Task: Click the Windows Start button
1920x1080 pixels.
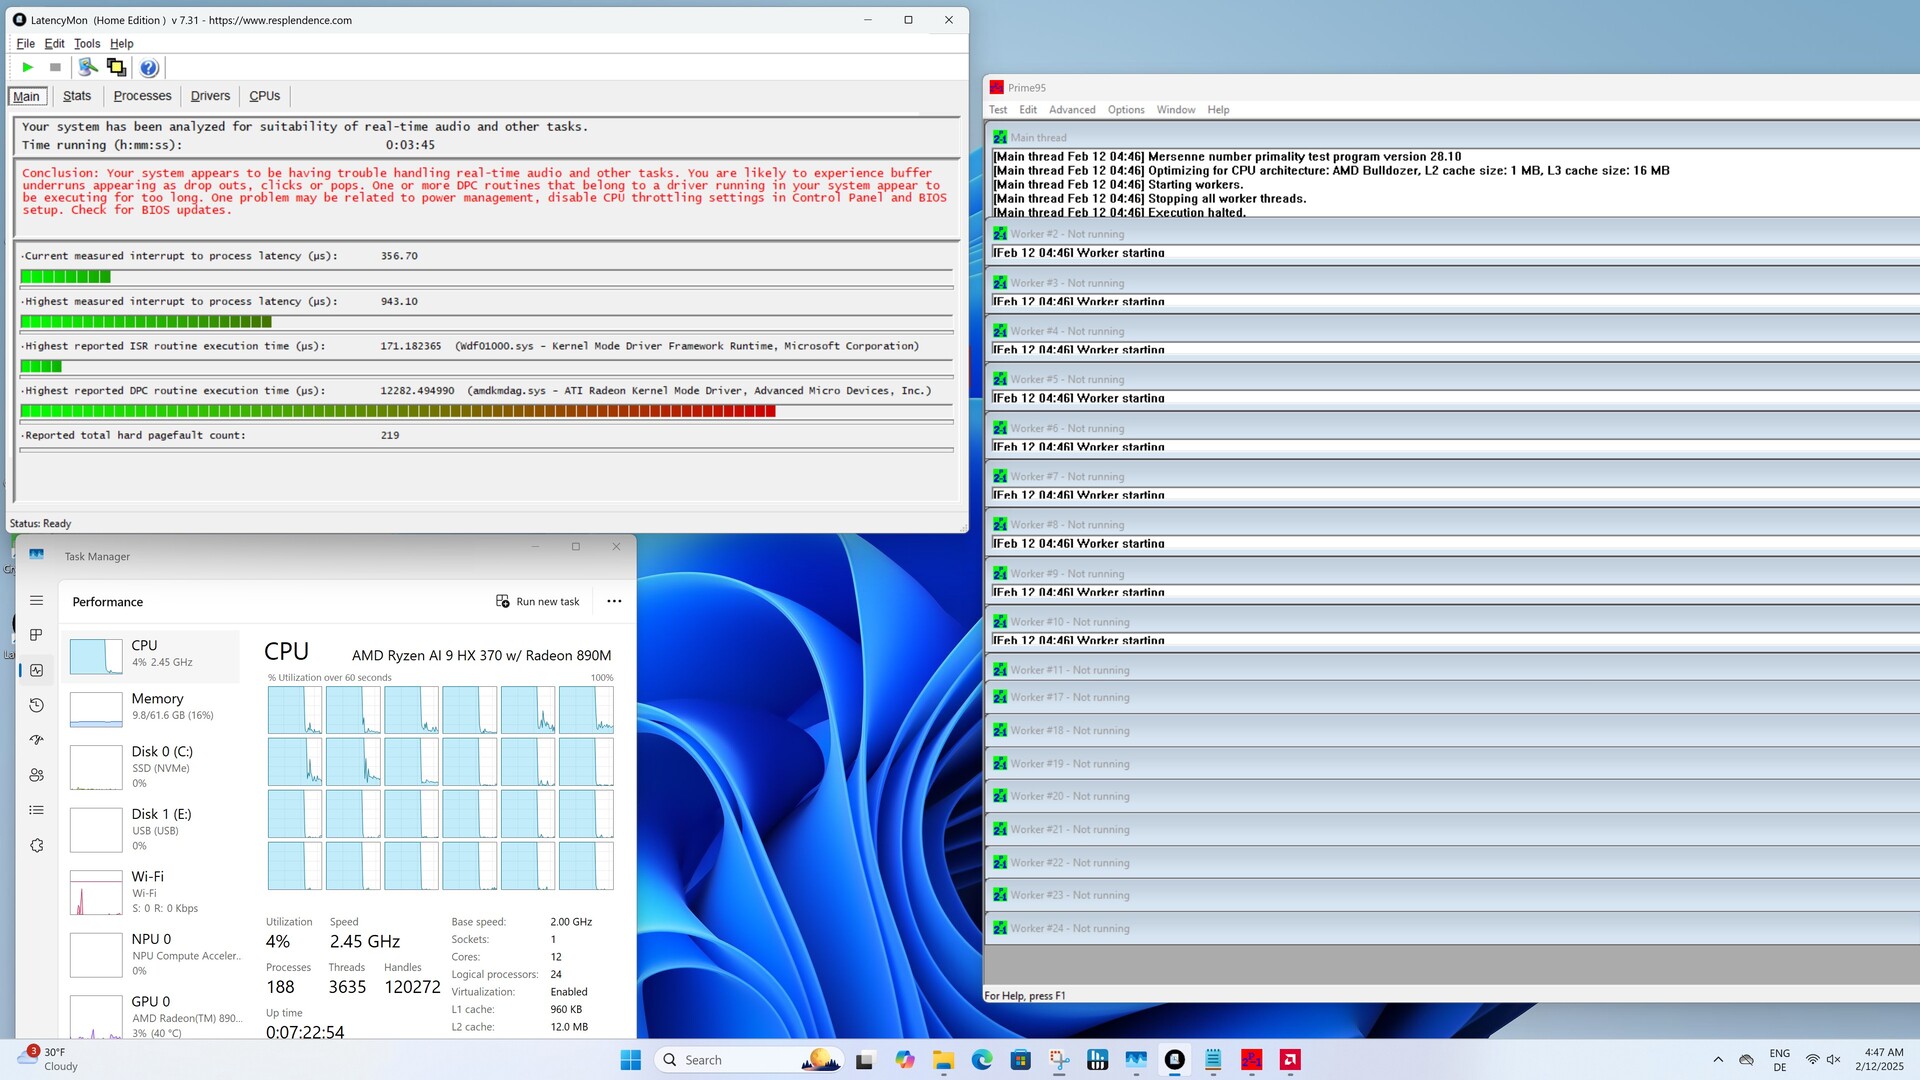Action: [x=631, y=1060]
